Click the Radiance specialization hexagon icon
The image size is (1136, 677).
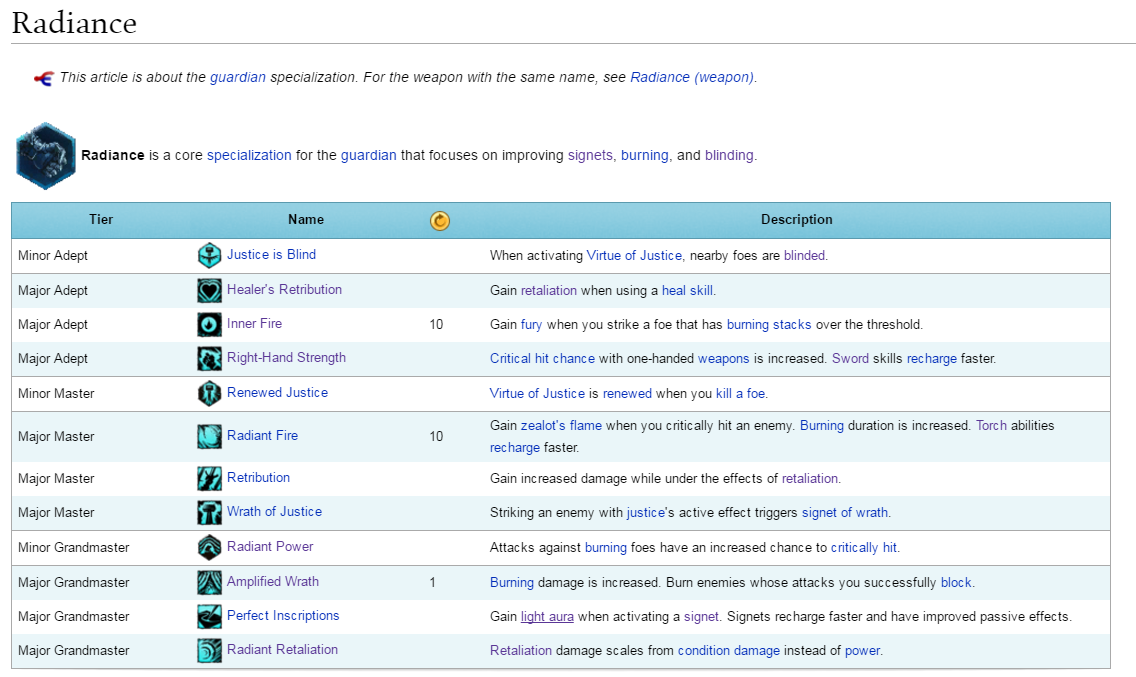tap(46, 156)
